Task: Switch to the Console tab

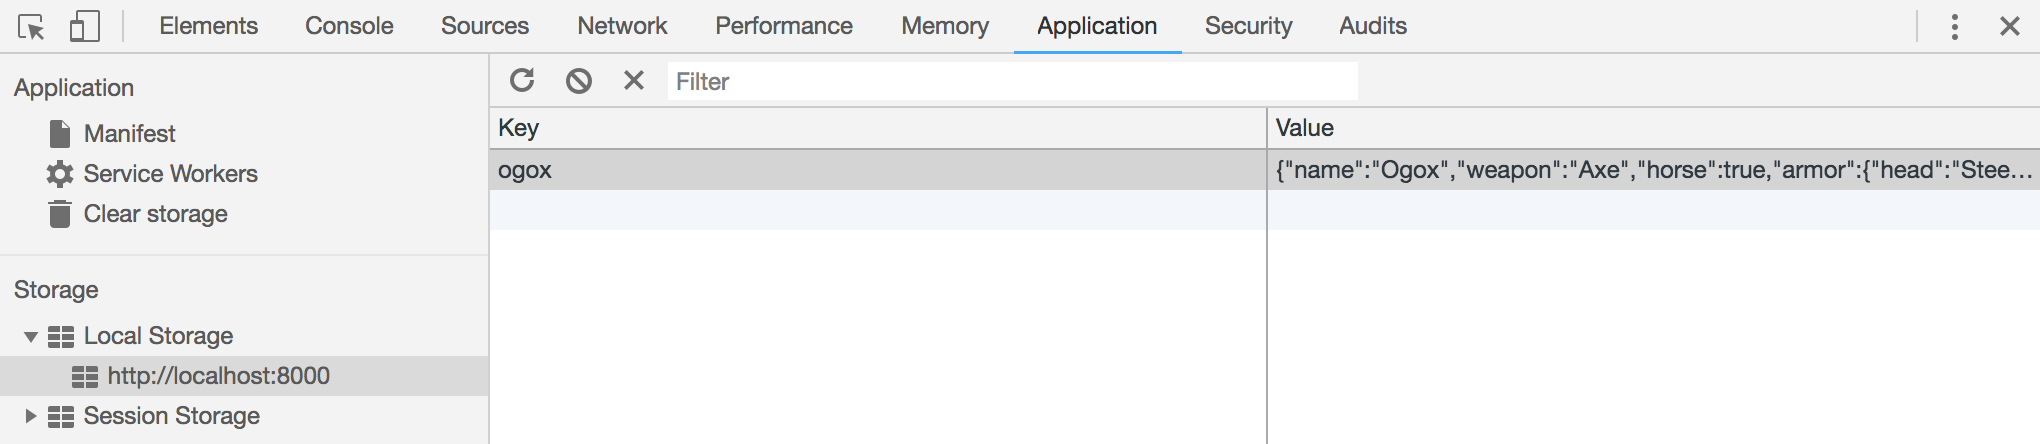Action: tap(349, 26)
